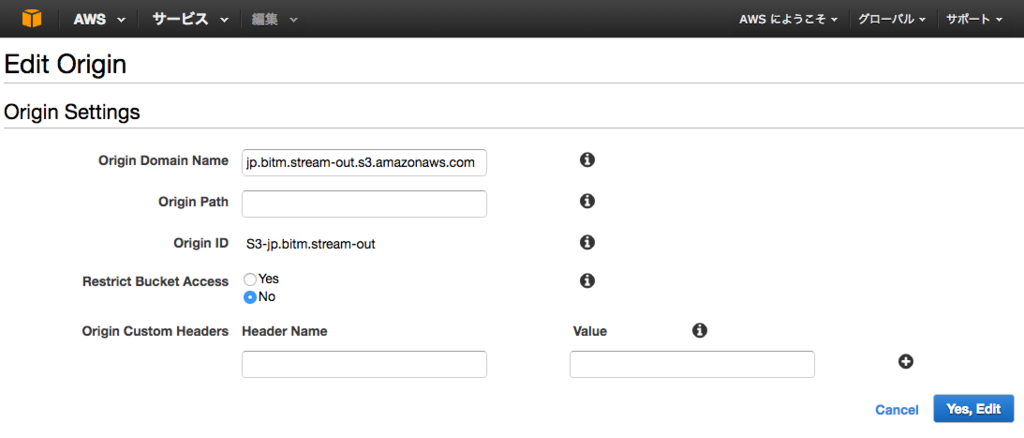The image size is (1024, 438).
Task: Show info icon for Origin ID
Action: point(587,242)
